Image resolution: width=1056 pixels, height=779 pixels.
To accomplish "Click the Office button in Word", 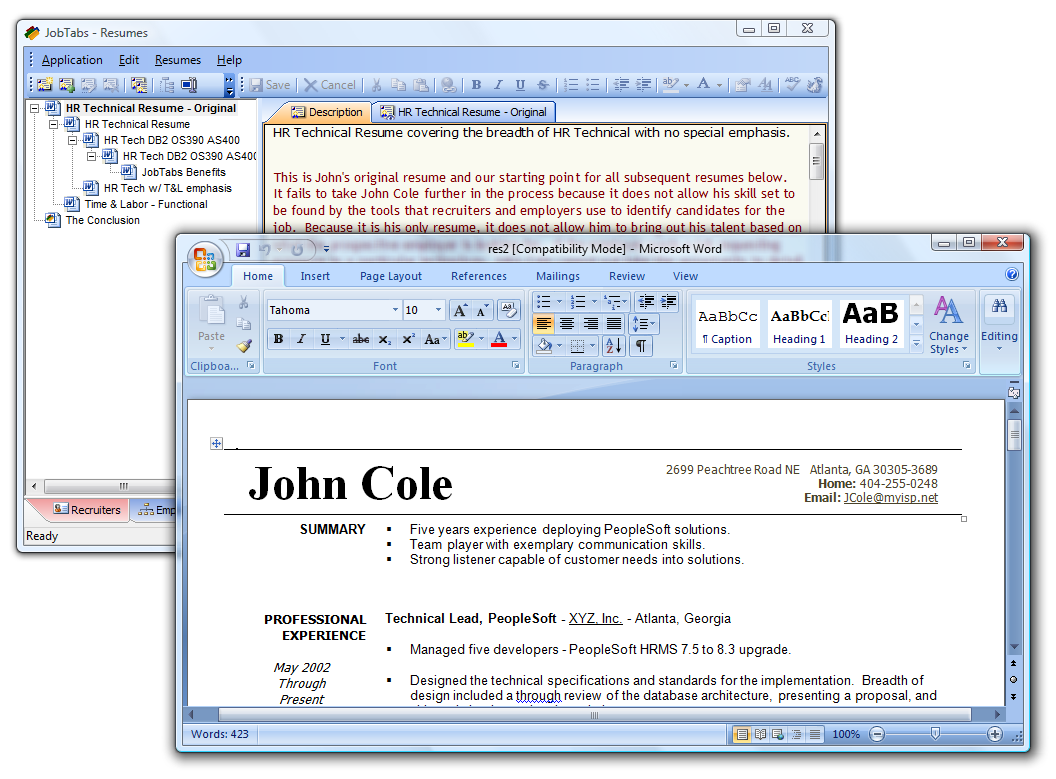I will 205,259.
